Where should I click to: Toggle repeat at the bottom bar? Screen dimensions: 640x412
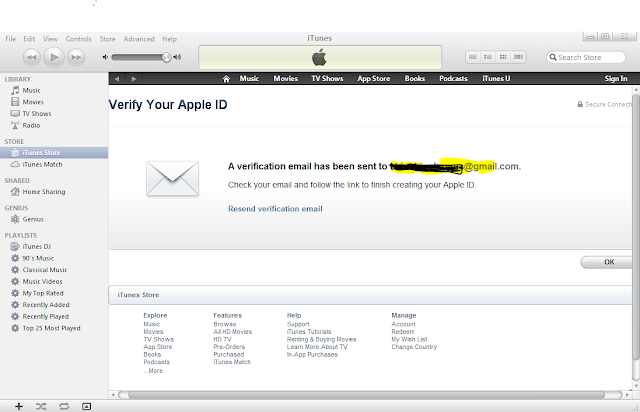pos(64,406)
